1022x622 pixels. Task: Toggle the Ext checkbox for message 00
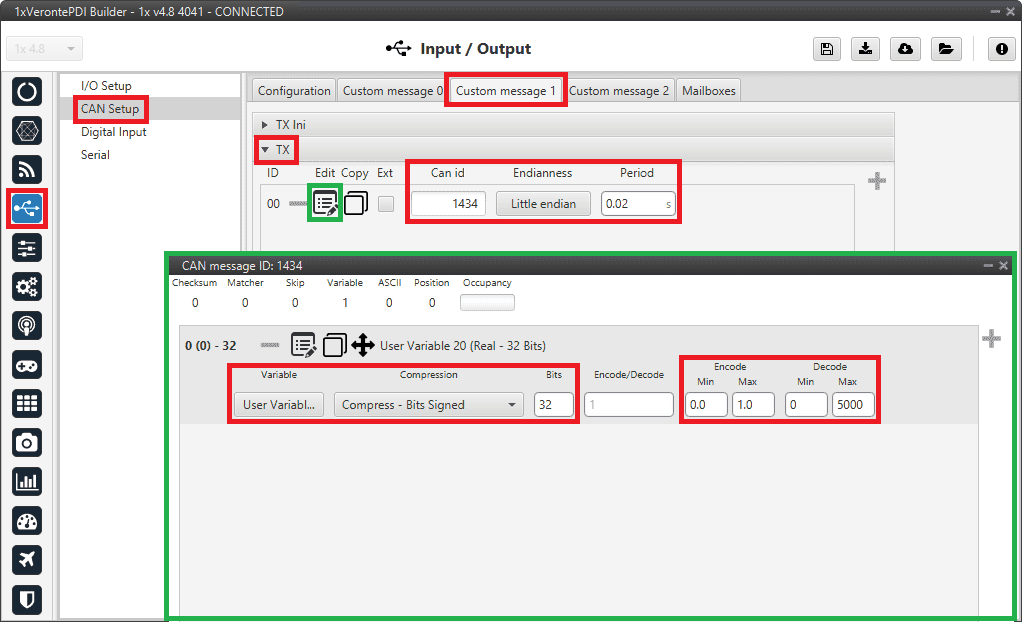(385, 204)
